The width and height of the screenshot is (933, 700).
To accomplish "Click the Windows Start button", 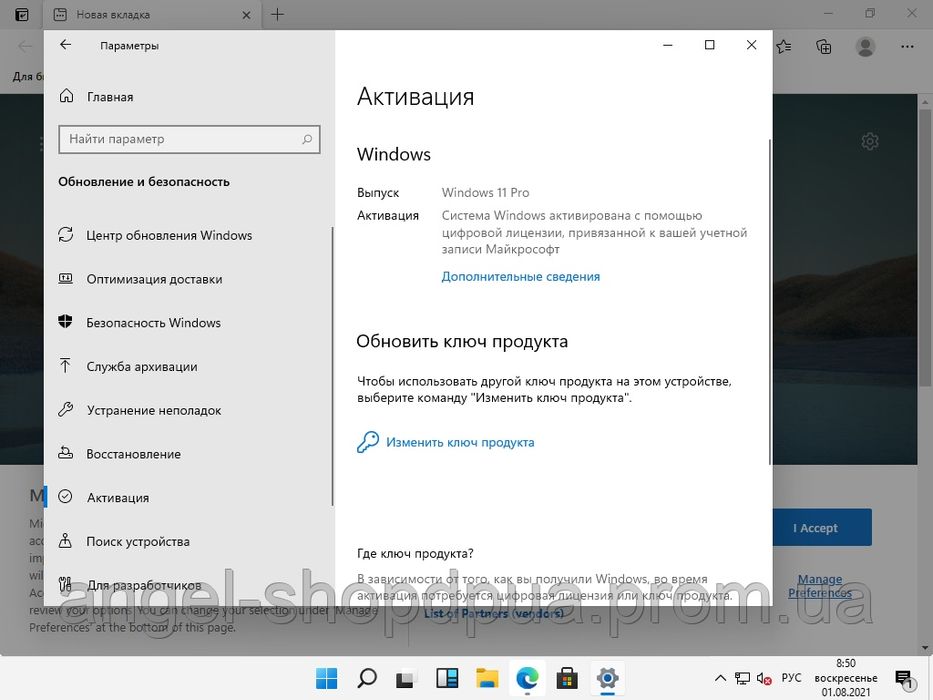I will [x=326, y=678].
